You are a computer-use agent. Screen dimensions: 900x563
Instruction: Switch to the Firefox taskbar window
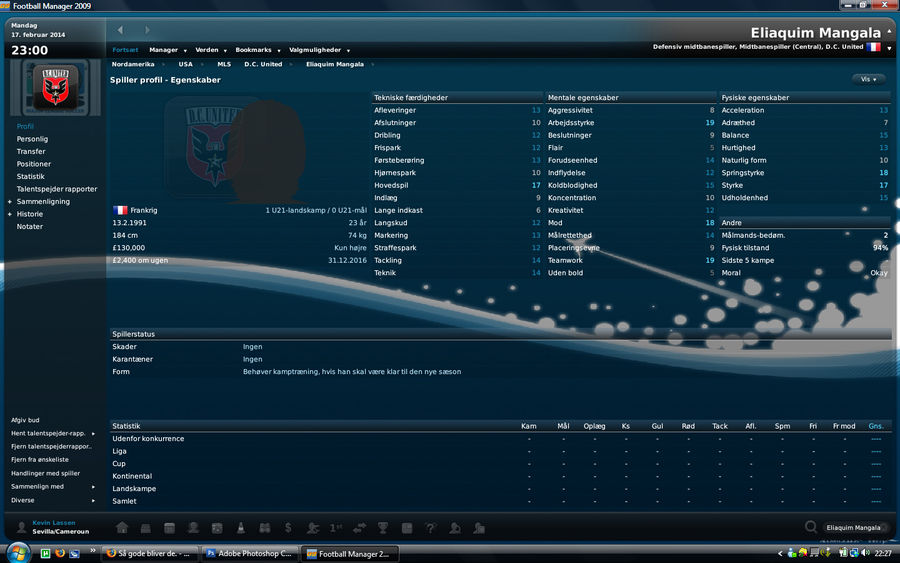click(149, 553)
